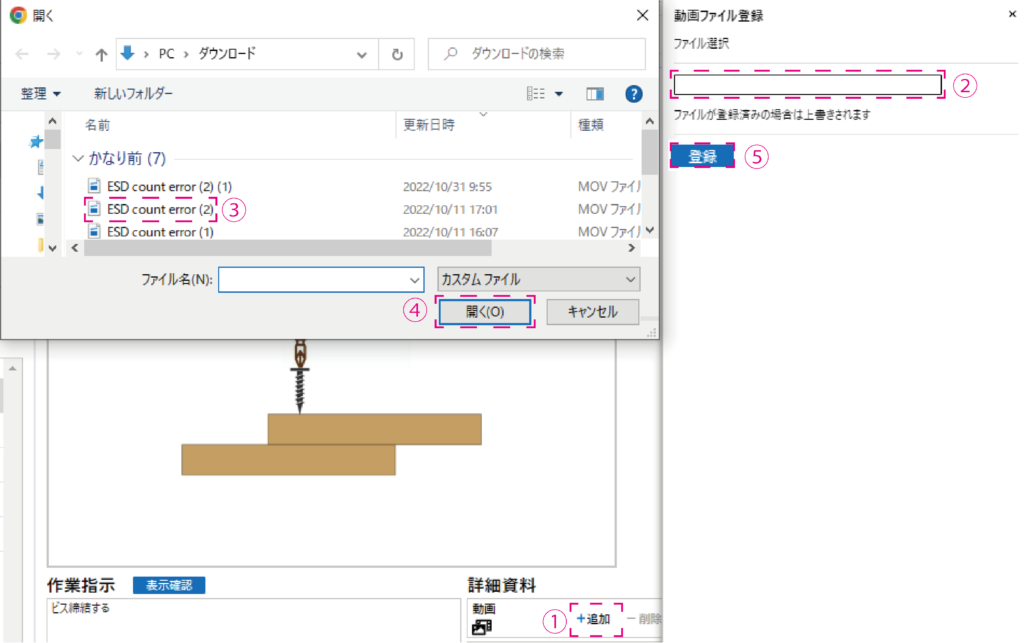
Task: Click the ファイル選択 input box
Action: tap(808, 85)
